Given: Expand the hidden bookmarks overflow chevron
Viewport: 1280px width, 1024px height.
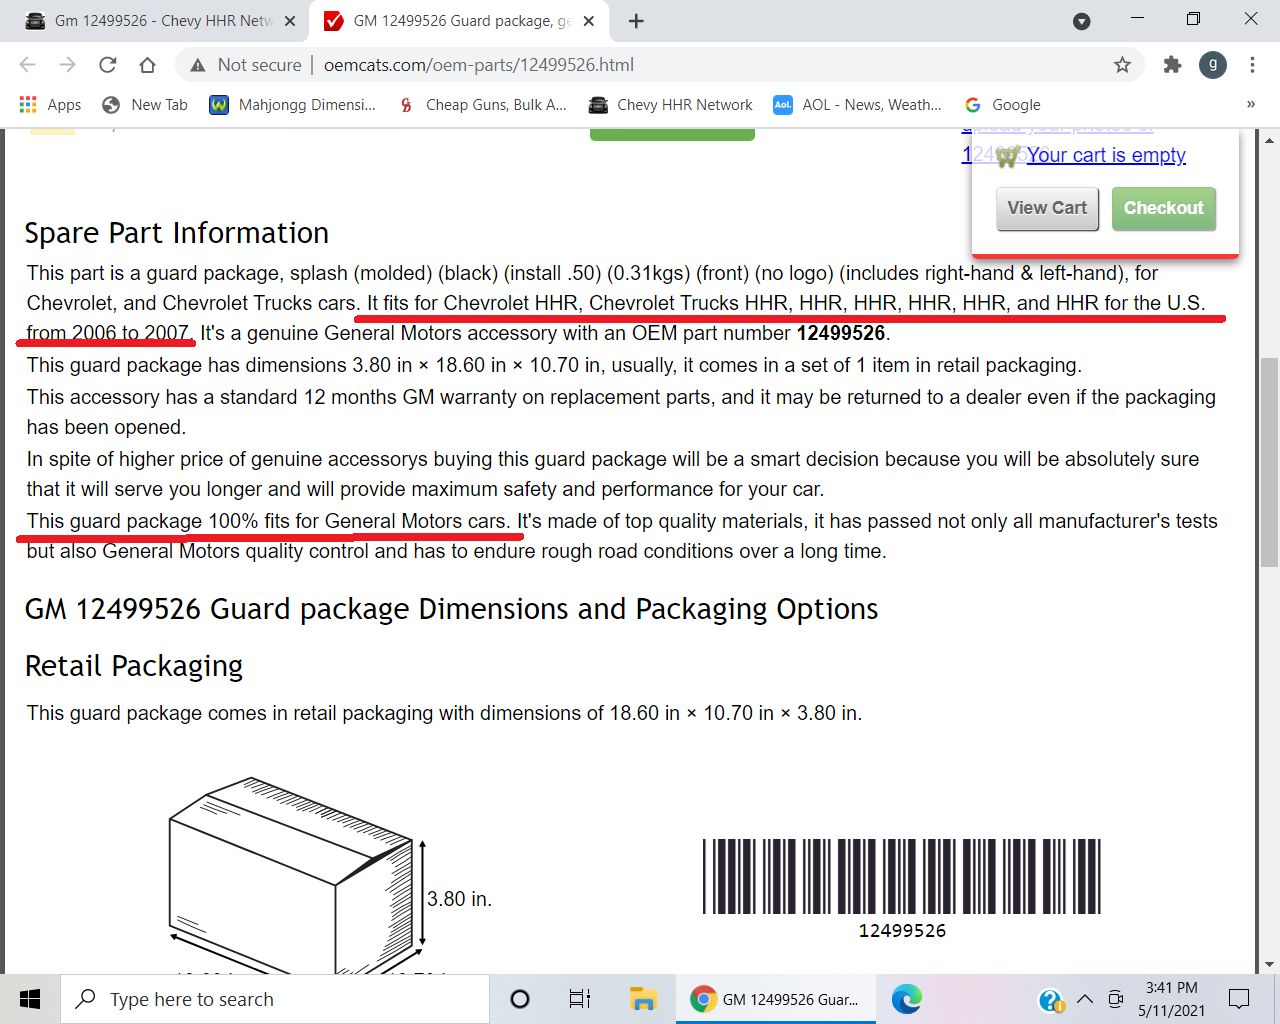Looking at the screenshot, I should (1250, 104).
